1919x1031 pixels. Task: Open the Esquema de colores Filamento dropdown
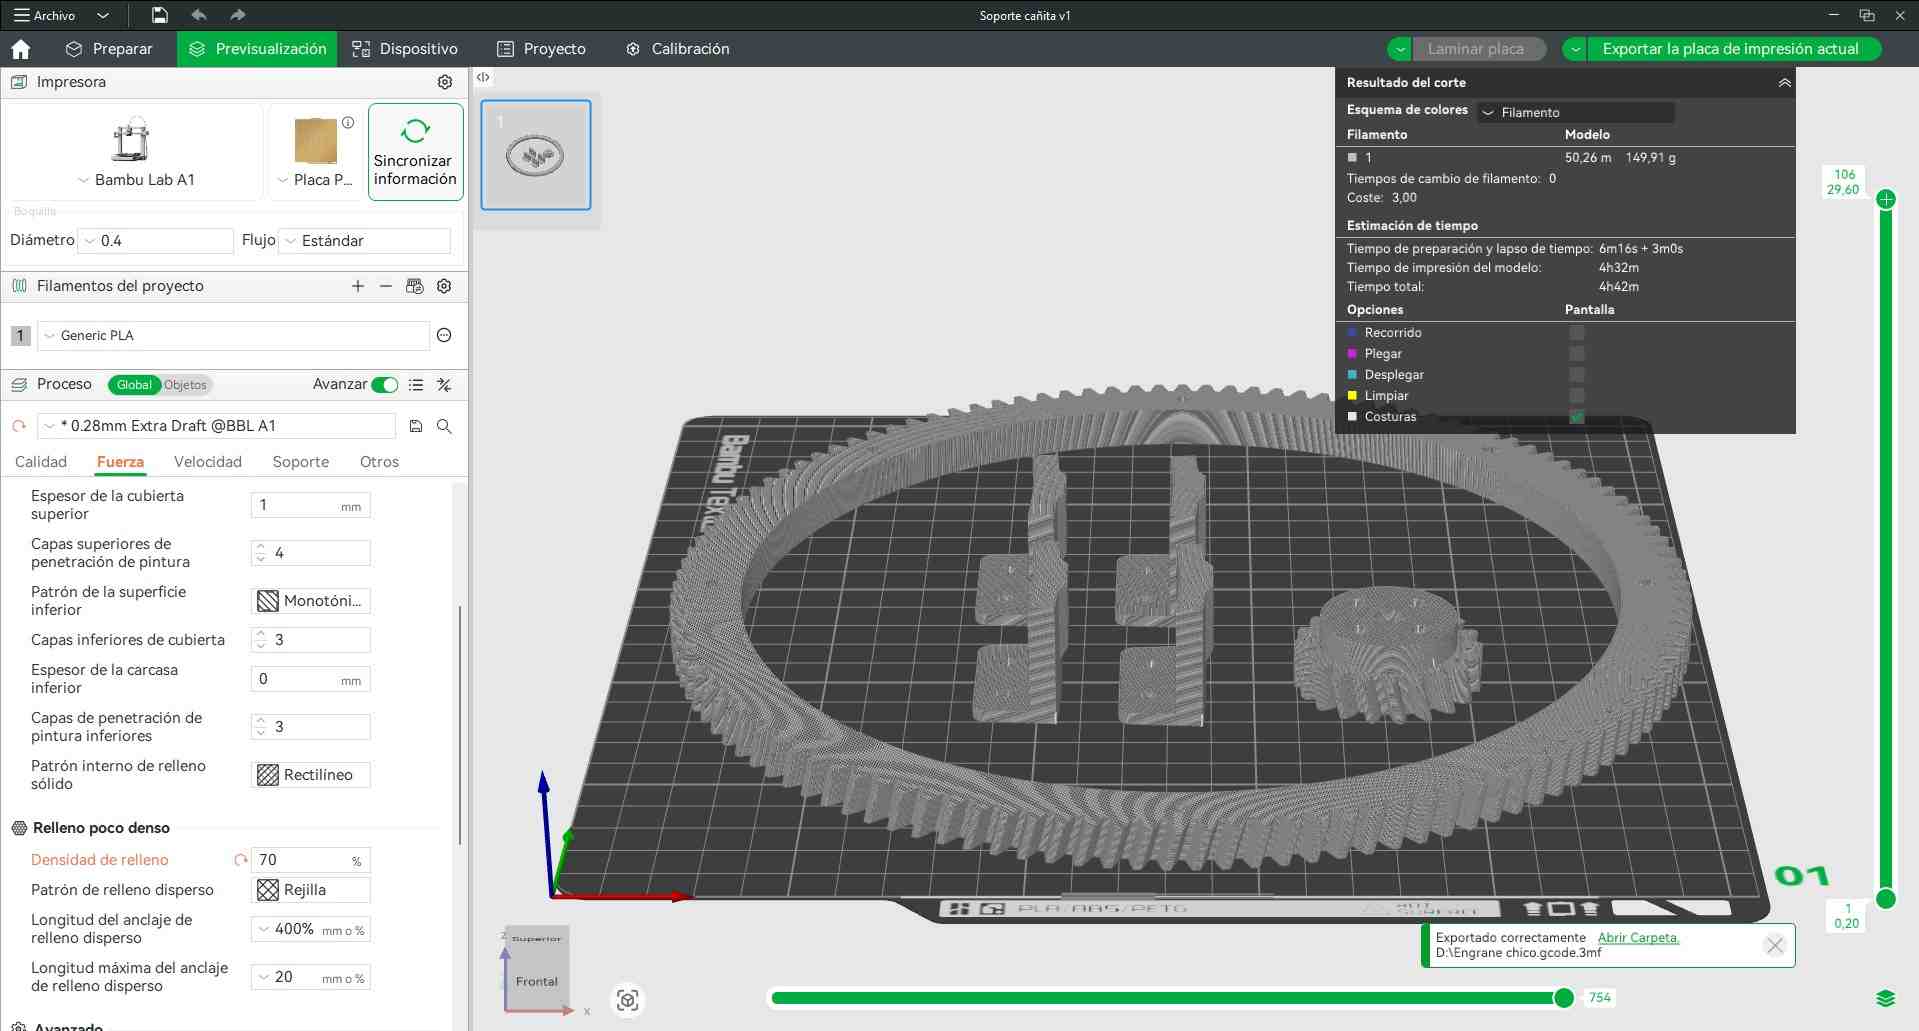[x=1576, y=113]
